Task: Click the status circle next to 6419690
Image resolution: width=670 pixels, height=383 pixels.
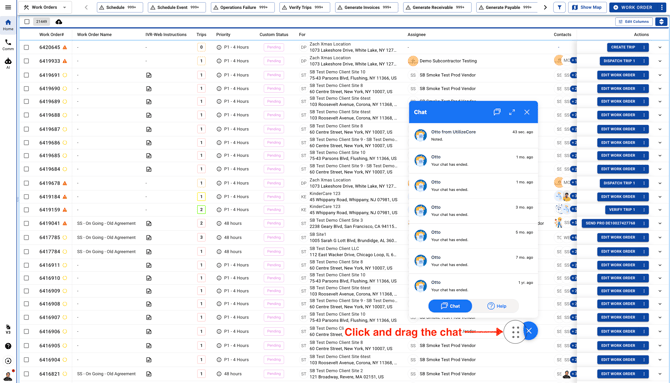Action: [x=65, y=88]
